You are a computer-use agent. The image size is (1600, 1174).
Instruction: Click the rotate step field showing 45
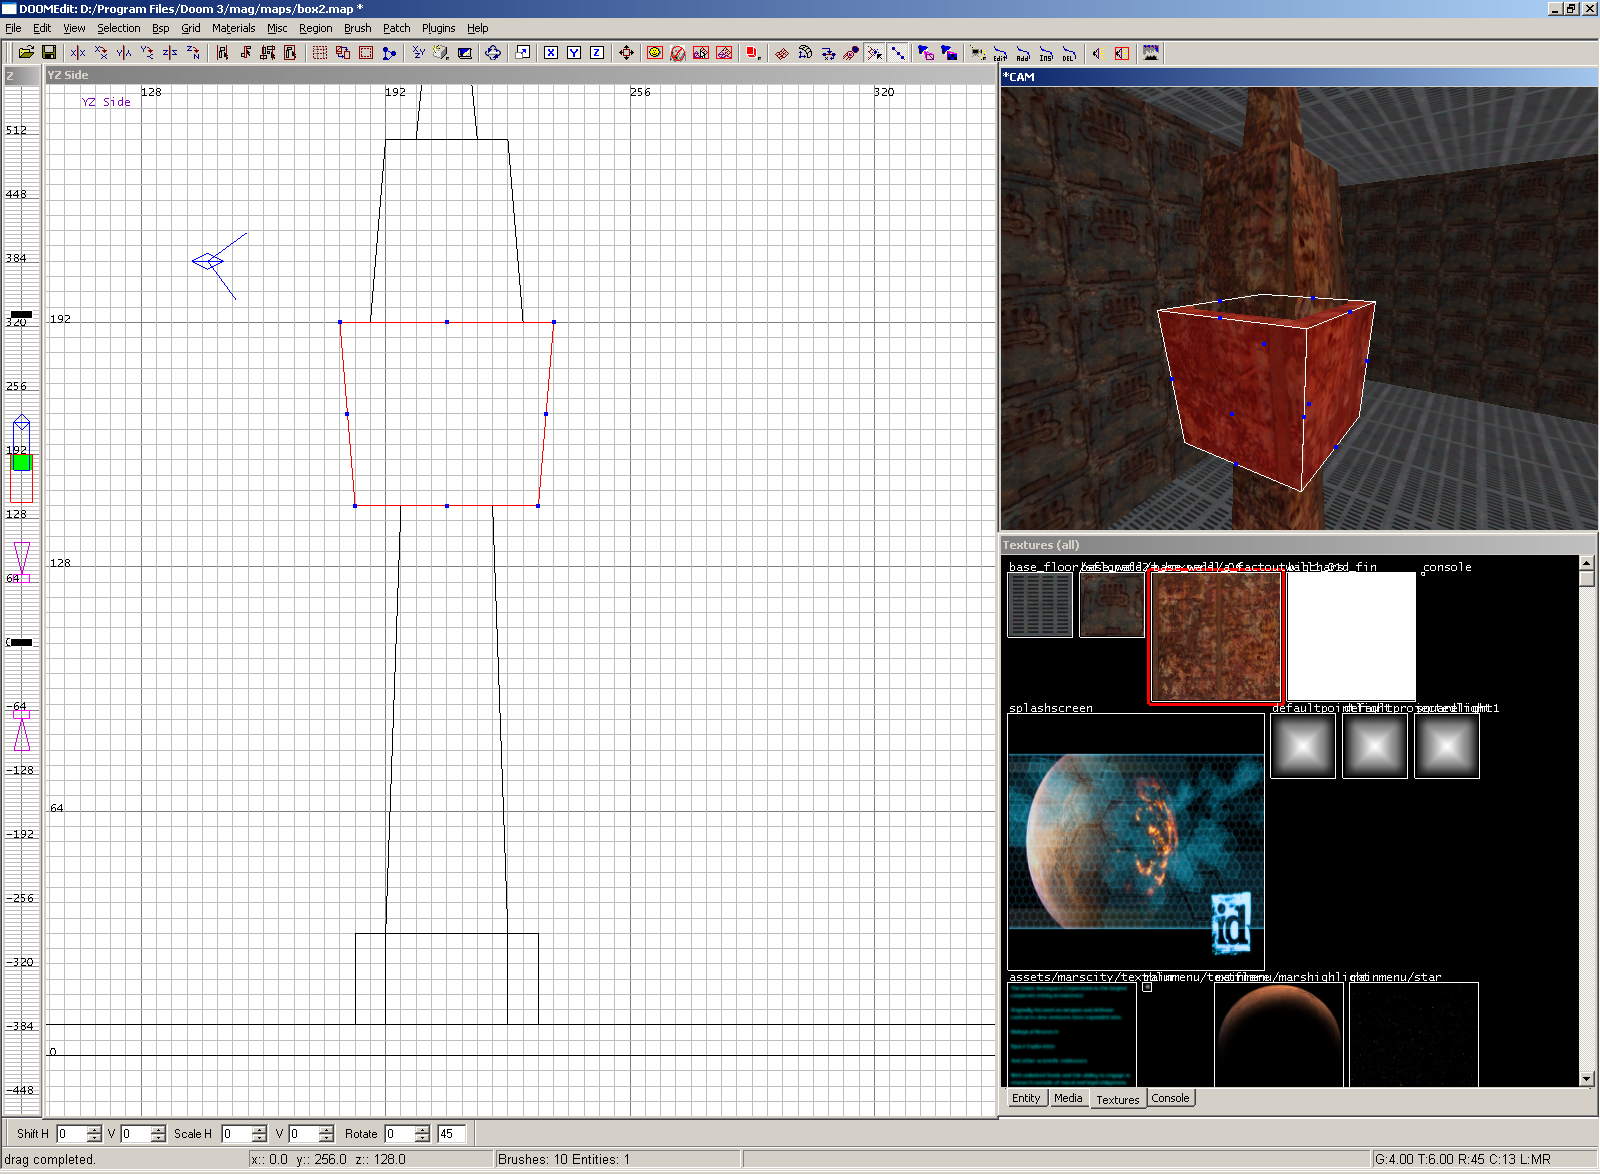(452, 1133)
